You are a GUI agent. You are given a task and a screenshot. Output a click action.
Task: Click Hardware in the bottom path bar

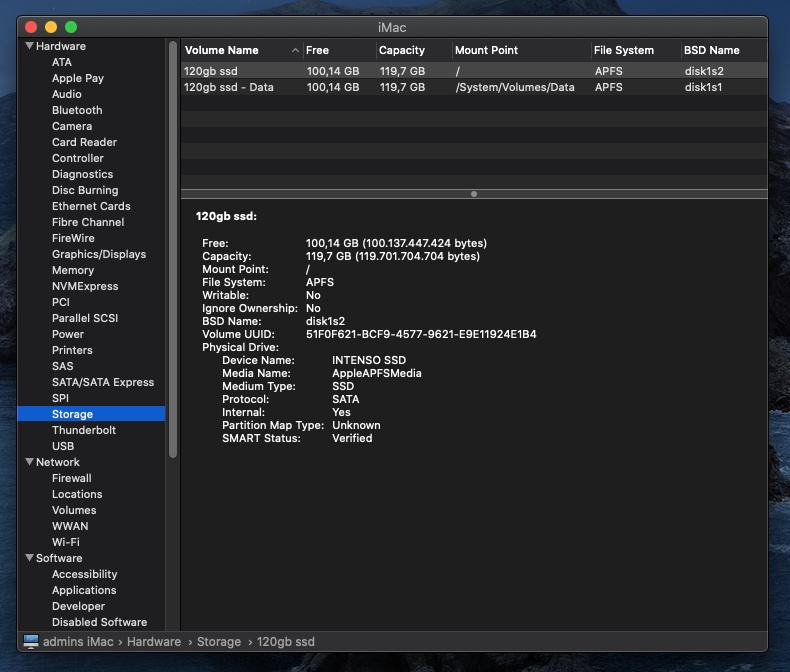154,642
